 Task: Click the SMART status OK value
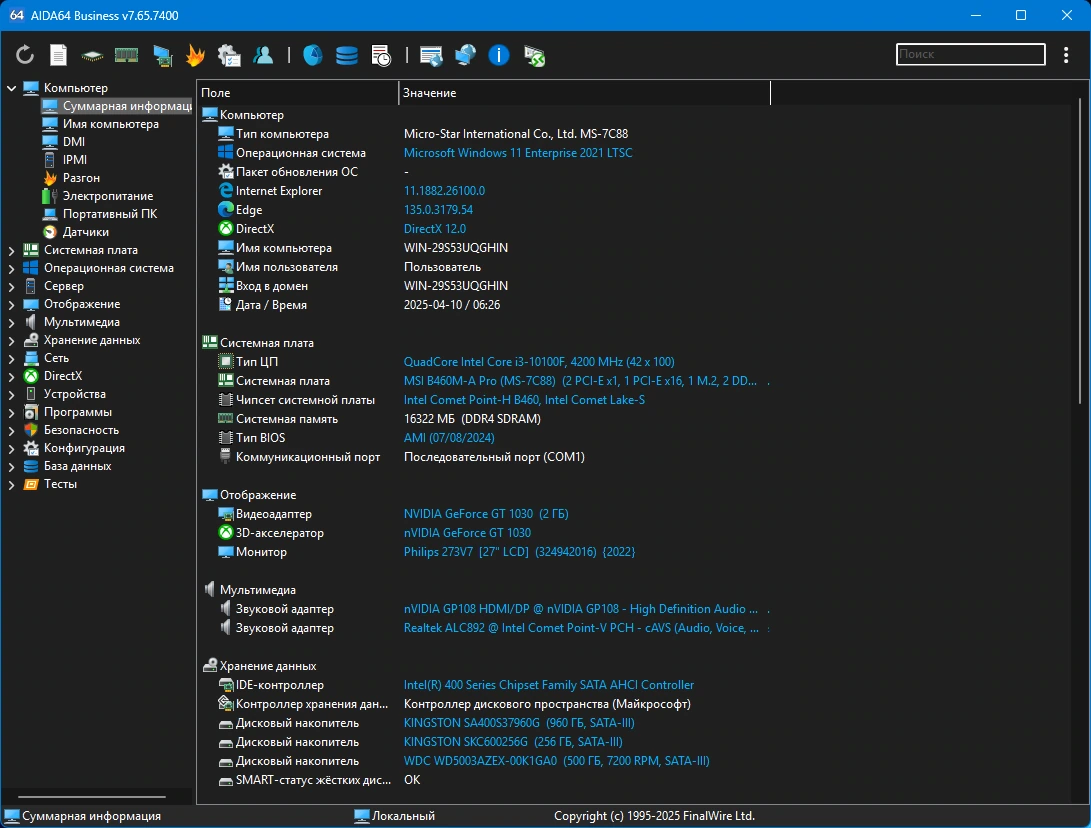[x=412, y=780]
